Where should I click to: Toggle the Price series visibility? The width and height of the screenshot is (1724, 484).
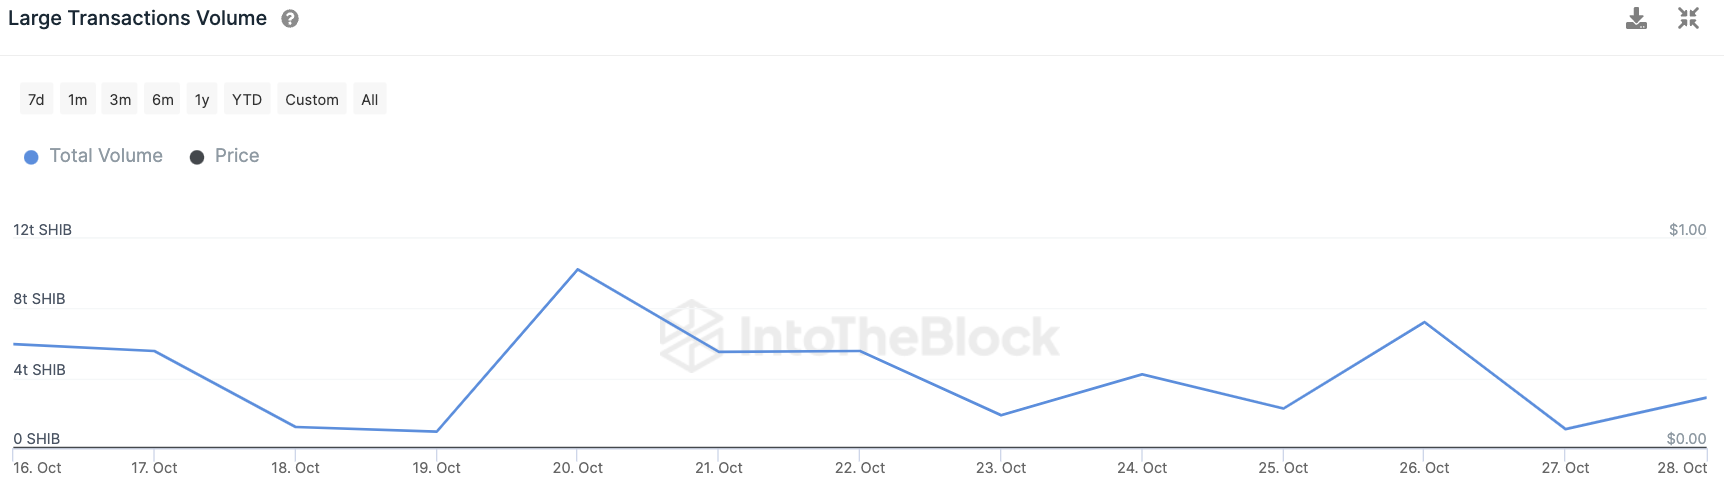(236, 156)
